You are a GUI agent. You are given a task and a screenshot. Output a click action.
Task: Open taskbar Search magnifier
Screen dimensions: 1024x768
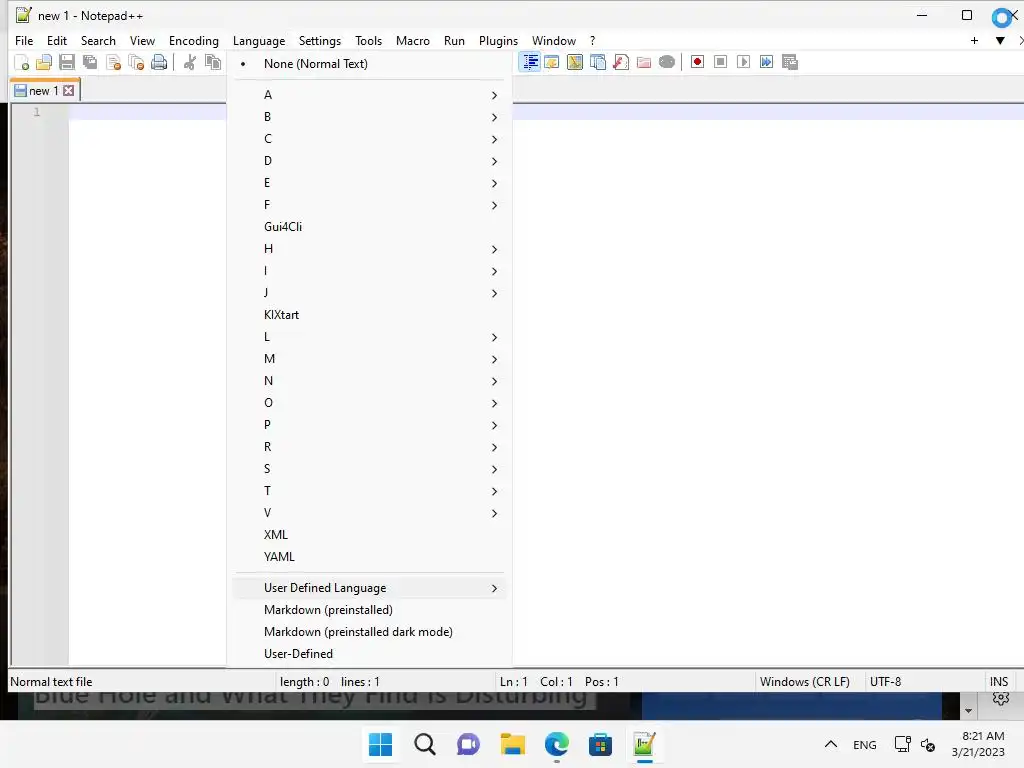[x=424, y=744]
